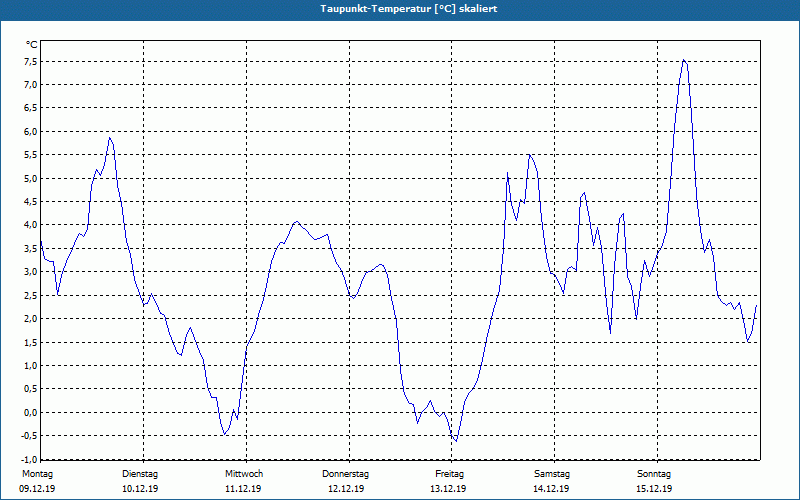
Task: Click the 5,5 y-axis value
Action: 31,155
